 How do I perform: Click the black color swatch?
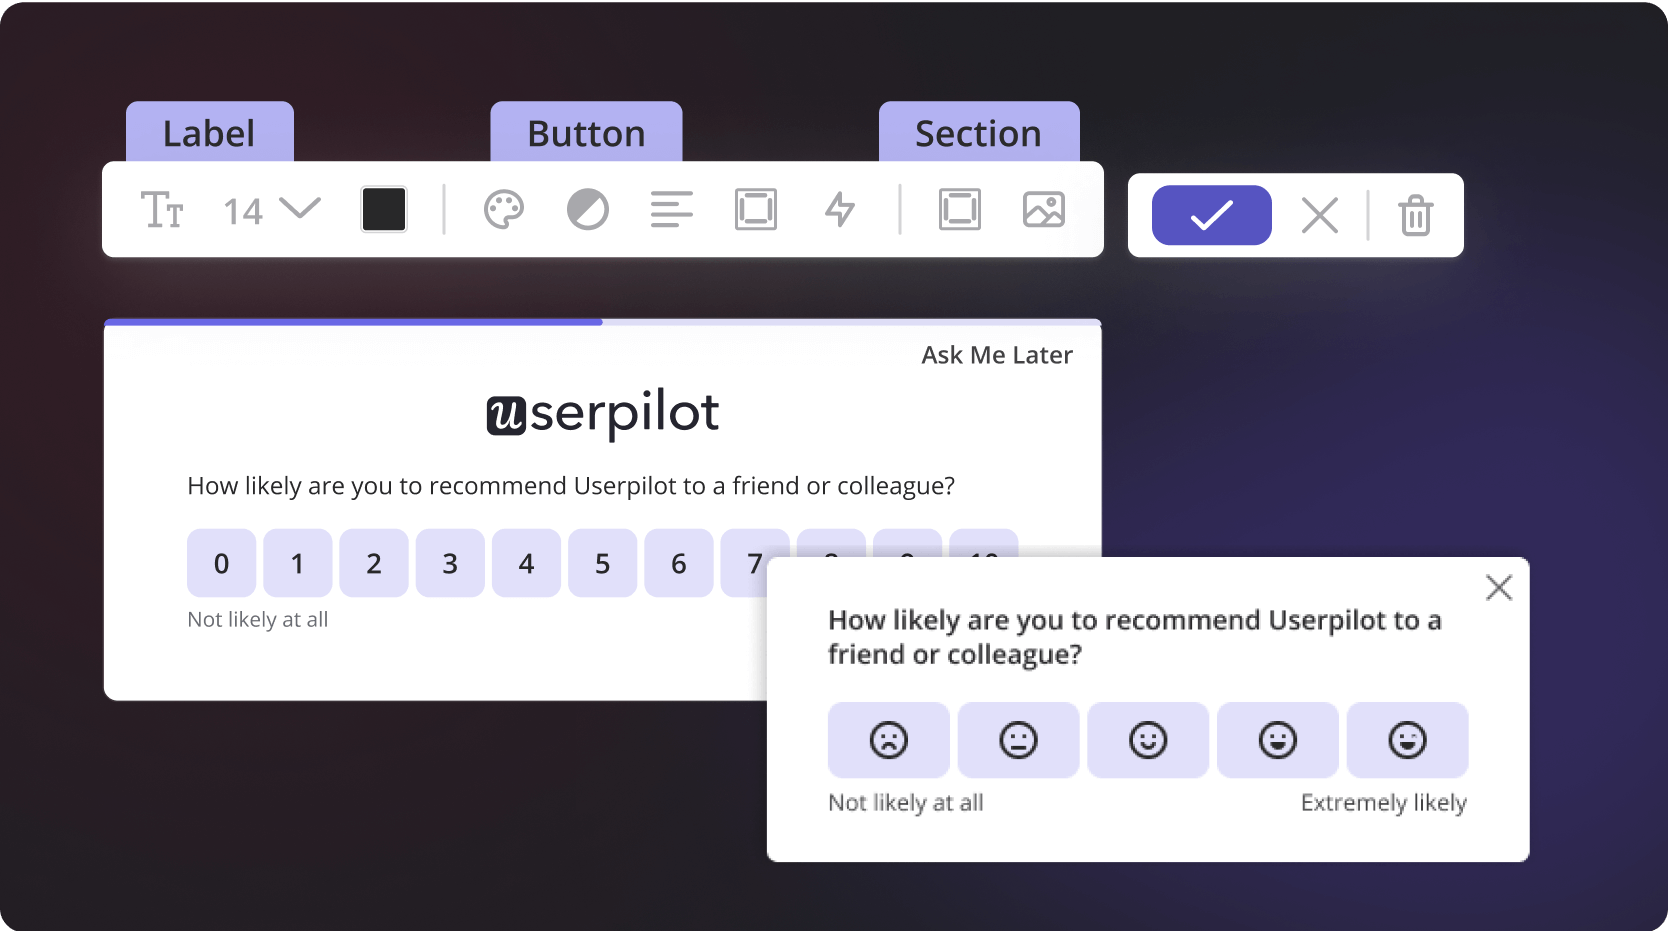(384, 210)
